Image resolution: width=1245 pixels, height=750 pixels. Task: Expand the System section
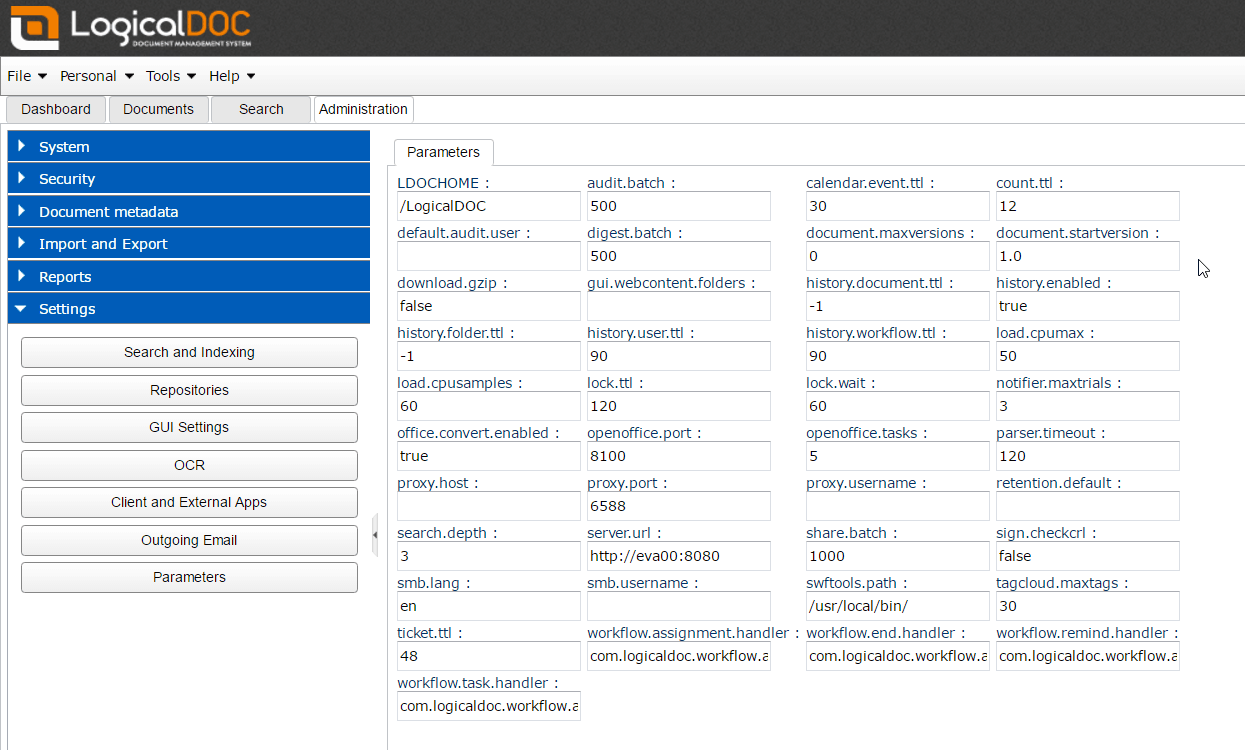pyautogui.click(x=188, y=146)
